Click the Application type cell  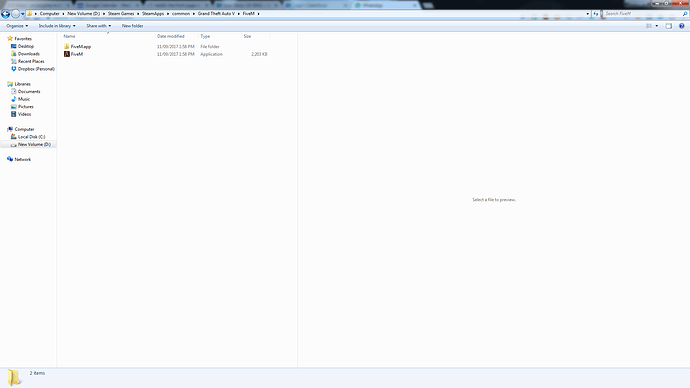[x=212, y=54]
